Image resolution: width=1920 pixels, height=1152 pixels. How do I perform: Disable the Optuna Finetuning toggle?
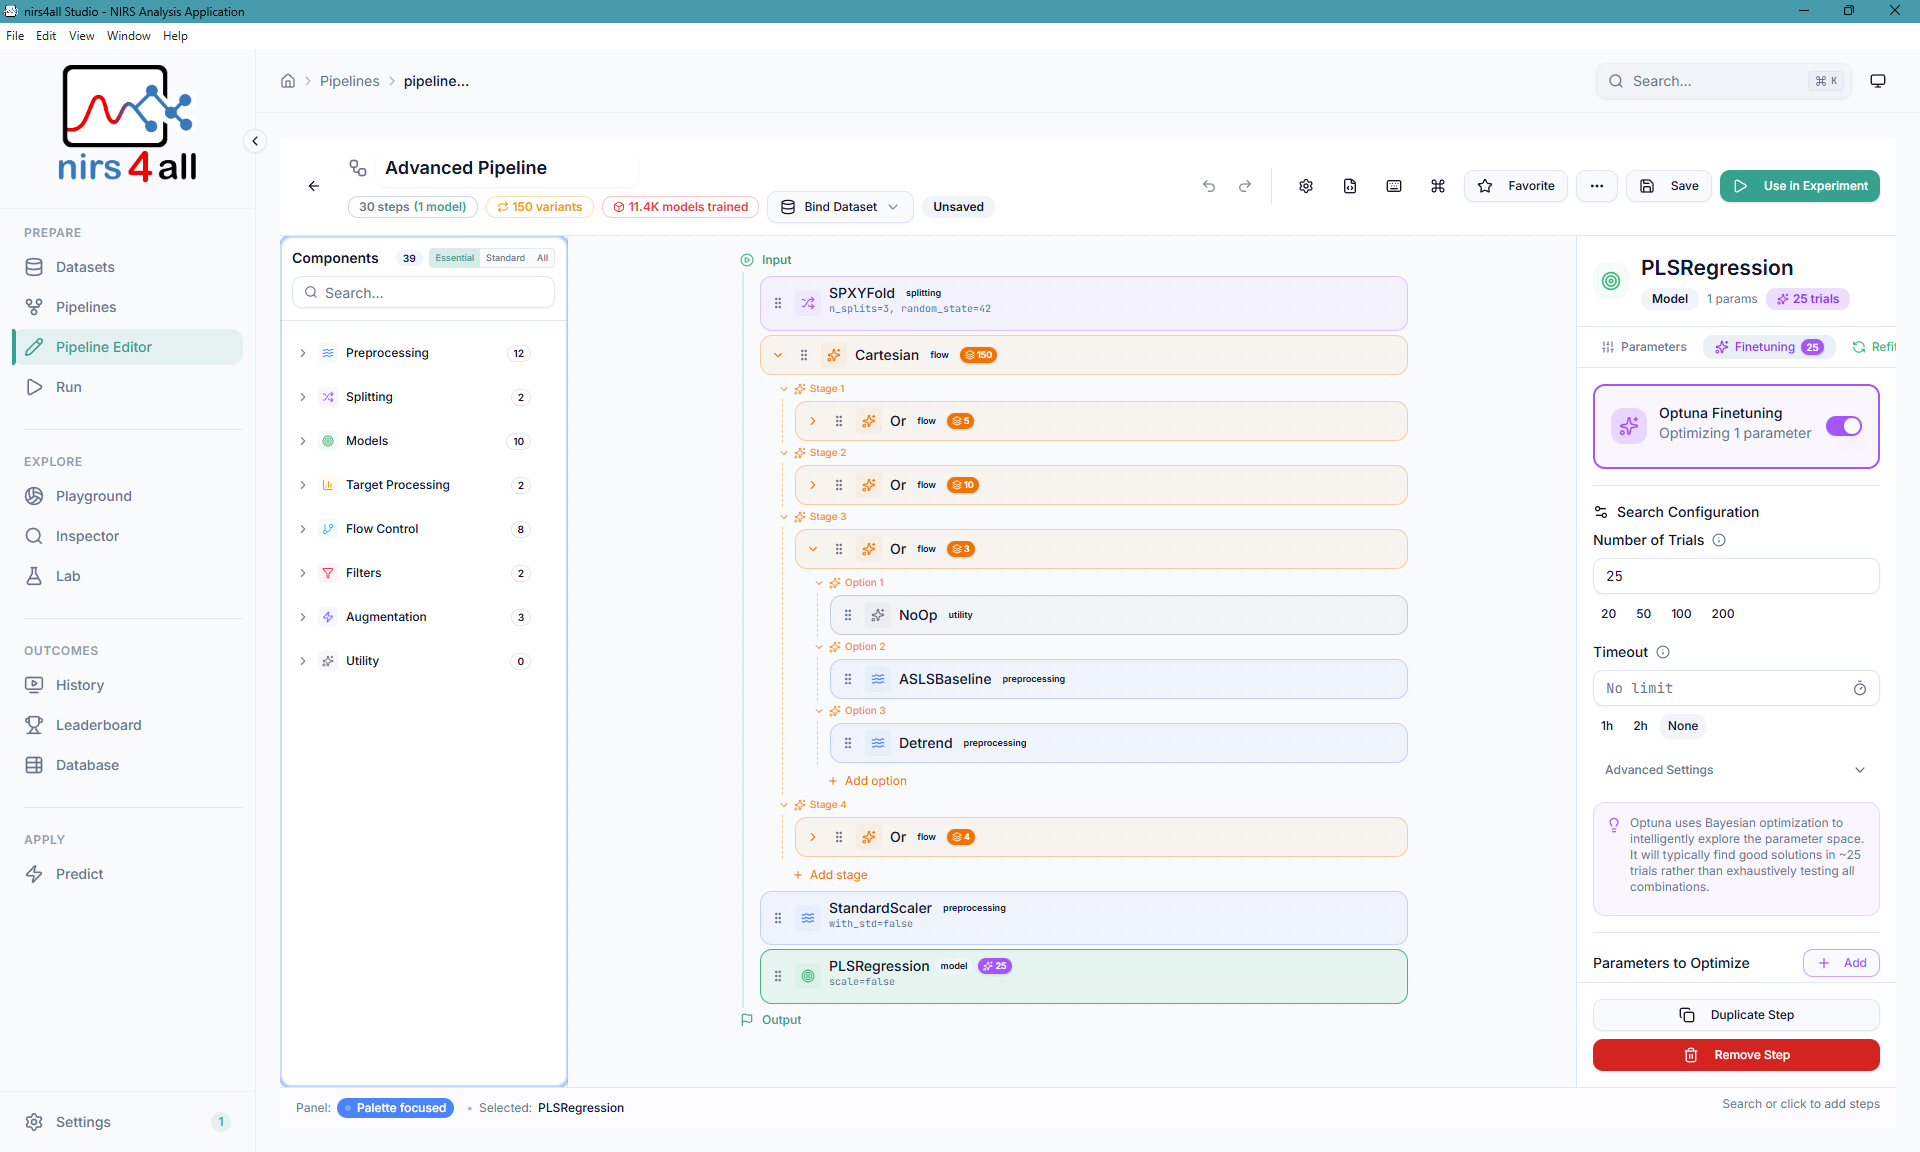pyautogui.click(x=1843, y=426)
